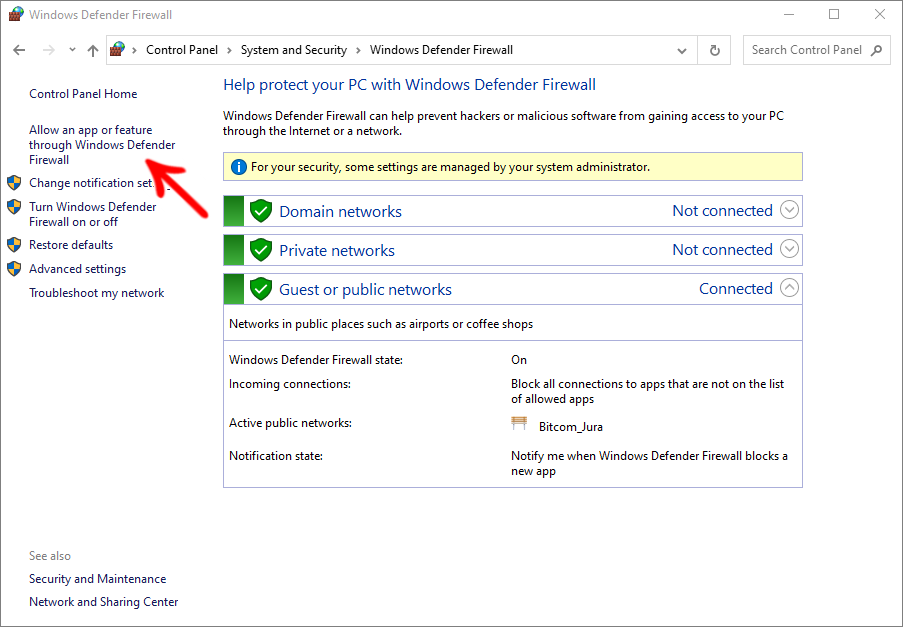The width and height of the screenshot is (903, 627).
Task: Refresh the Windows Defender Firewall page
Action: tap(714, 50)
